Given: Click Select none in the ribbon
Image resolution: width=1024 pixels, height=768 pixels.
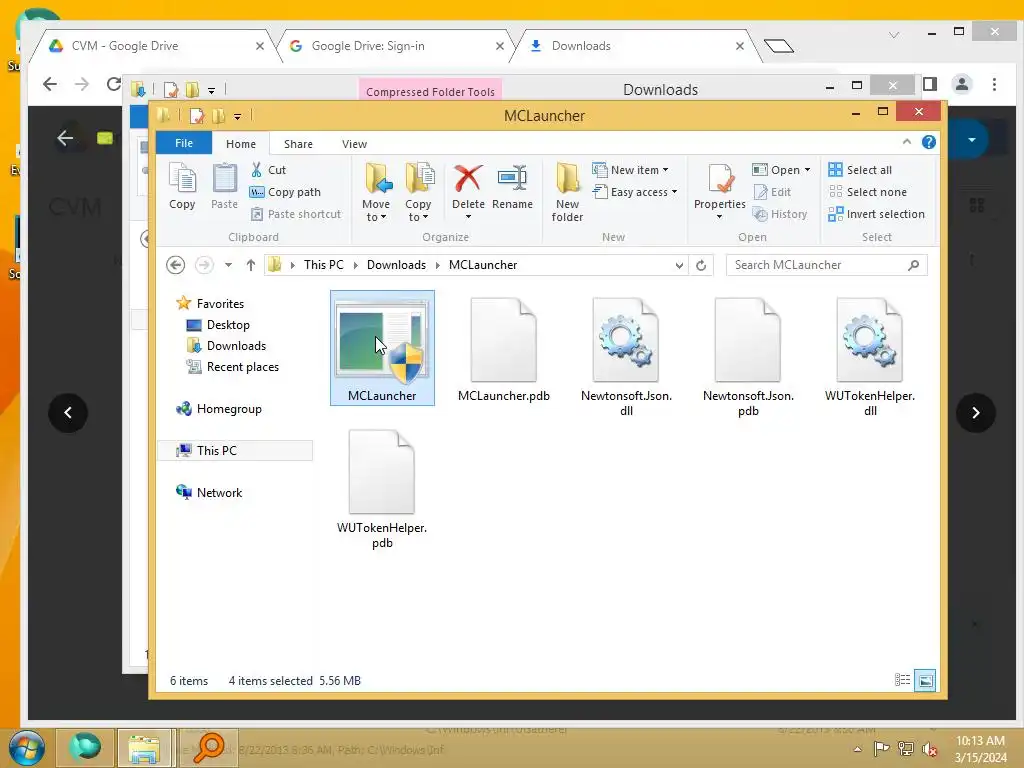Looking at the screenshot, I should click(x=868, y=192).
